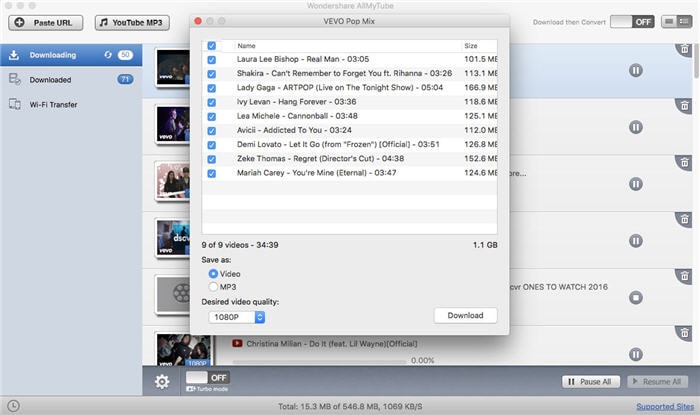Uncheck Demi Lovato - Let It Go checkbox
This screenshot has width=700, height=415.
[x=212, y=145]
